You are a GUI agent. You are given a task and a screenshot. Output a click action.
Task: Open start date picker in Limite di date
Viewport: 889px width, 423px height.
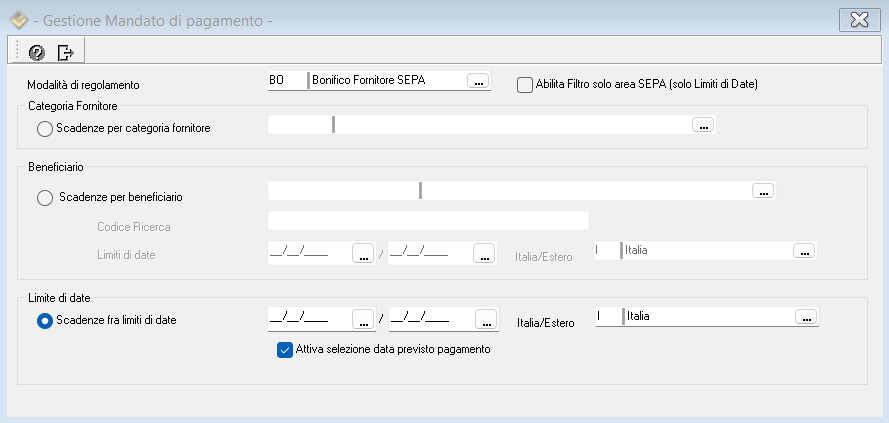tap(363, 319)
